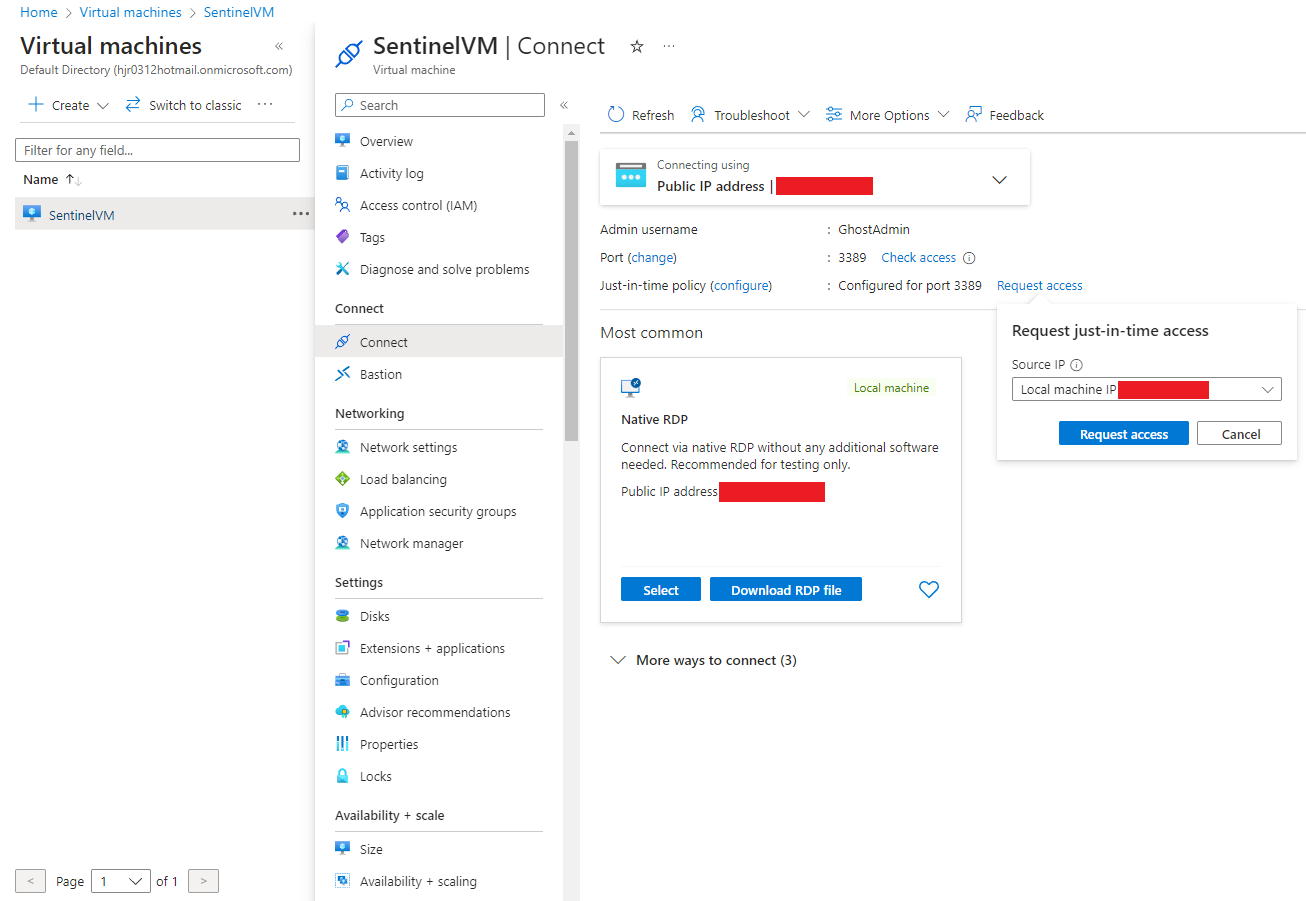Click the Access control (IAM) people icon
Image resolution: width=1306 pixels, height=901 pixels.
tap(342, 205)
